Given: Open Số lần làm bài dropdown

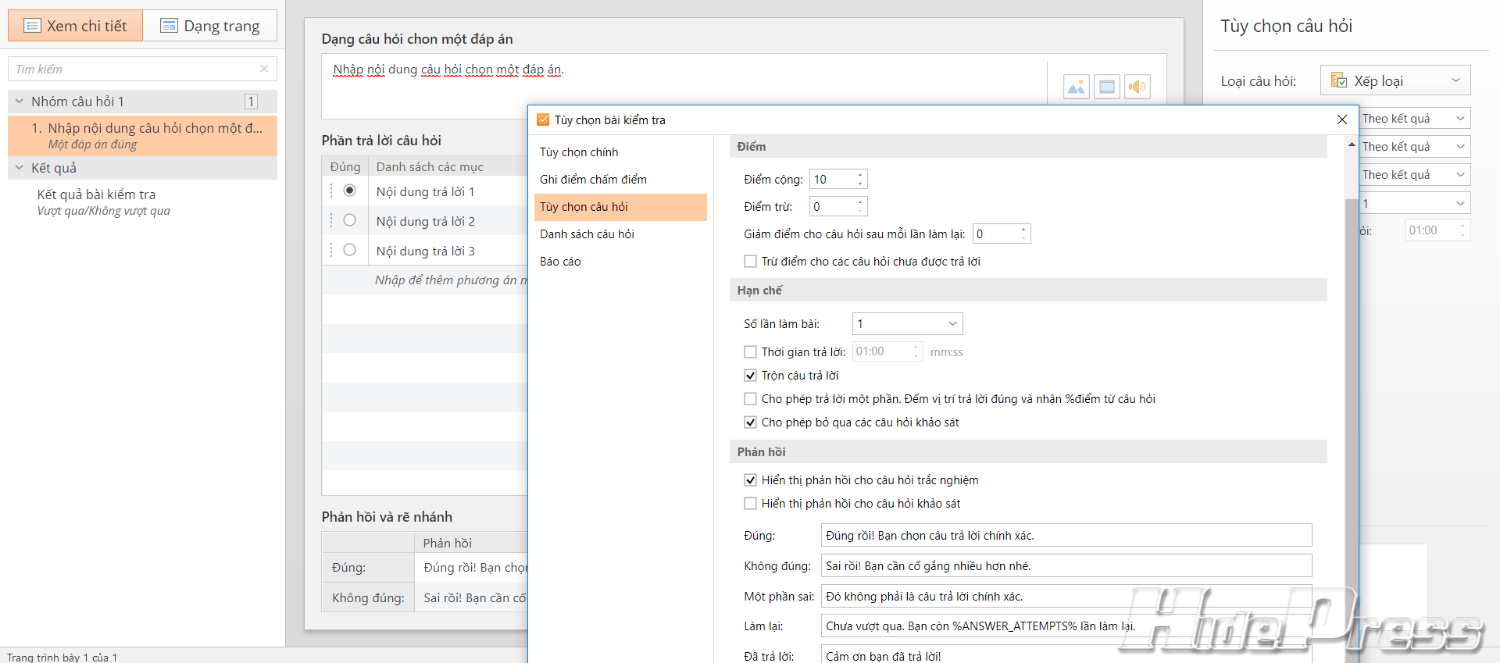Looking at the screenshot, I should [x=906, y=324].
